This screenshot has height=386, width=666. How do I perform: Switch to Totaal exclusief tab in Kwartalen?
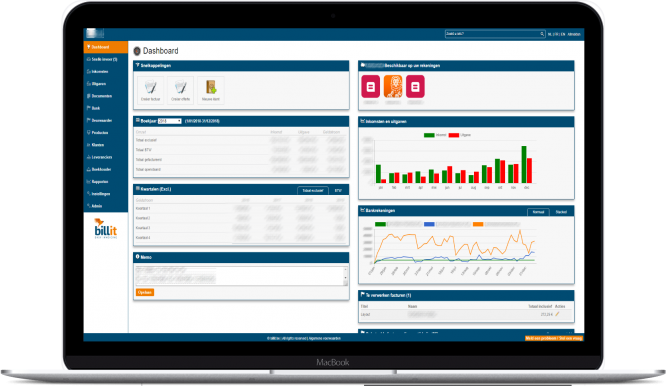(x=313, y=191)
